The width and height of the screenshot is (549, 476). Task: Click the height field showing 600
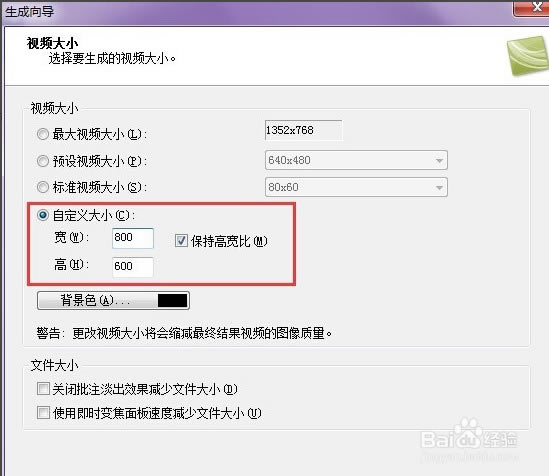click(133, 267)
